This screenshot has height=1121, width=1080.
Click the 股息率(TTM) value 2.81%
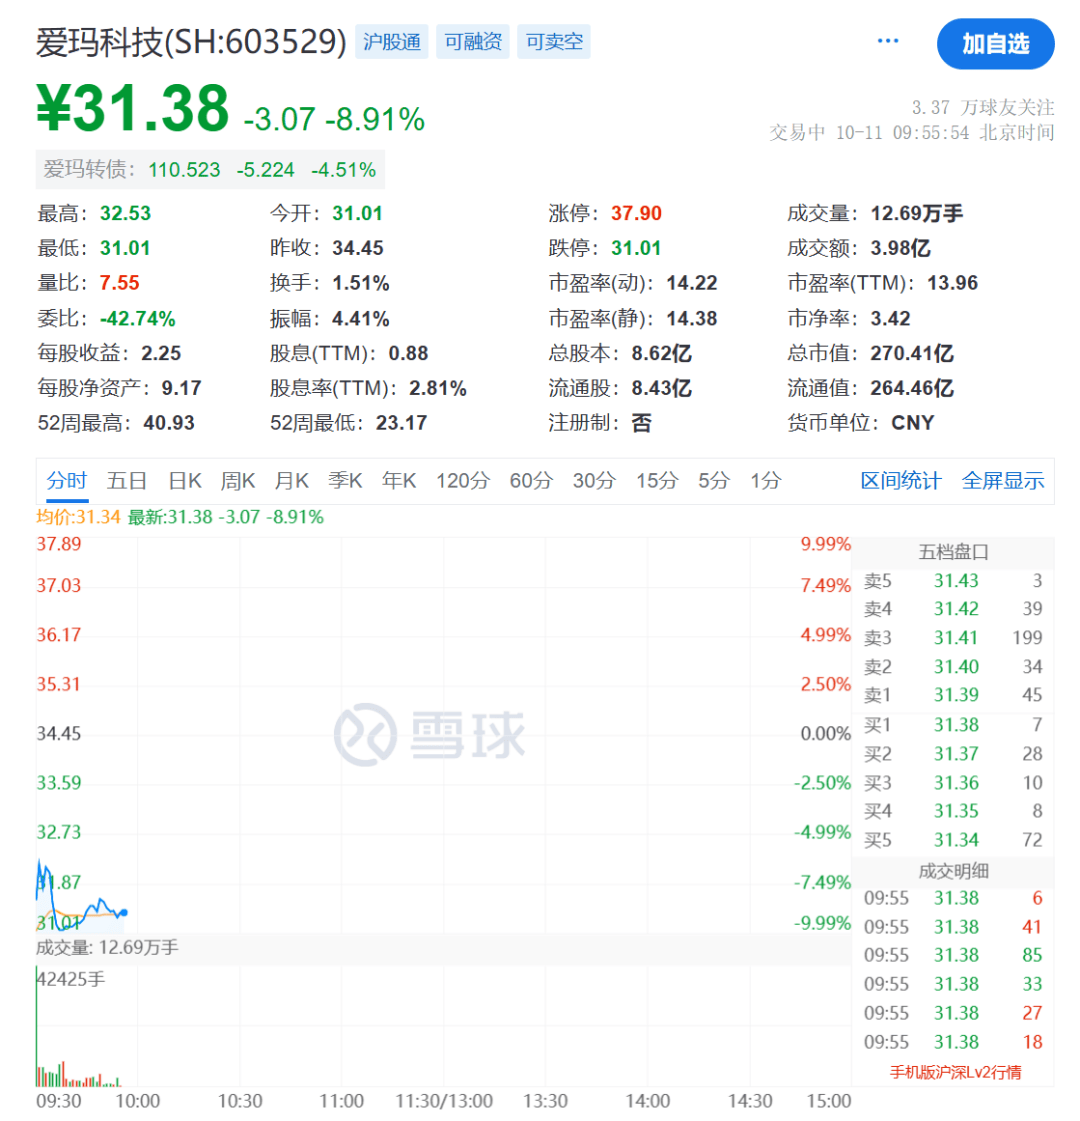(437, 388)
